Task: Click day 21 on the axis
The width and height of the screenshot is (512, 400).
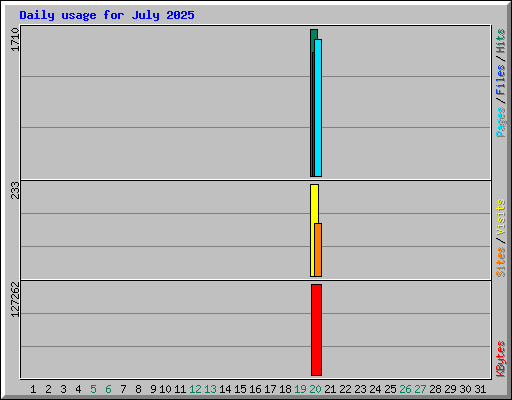Action: 330,389
